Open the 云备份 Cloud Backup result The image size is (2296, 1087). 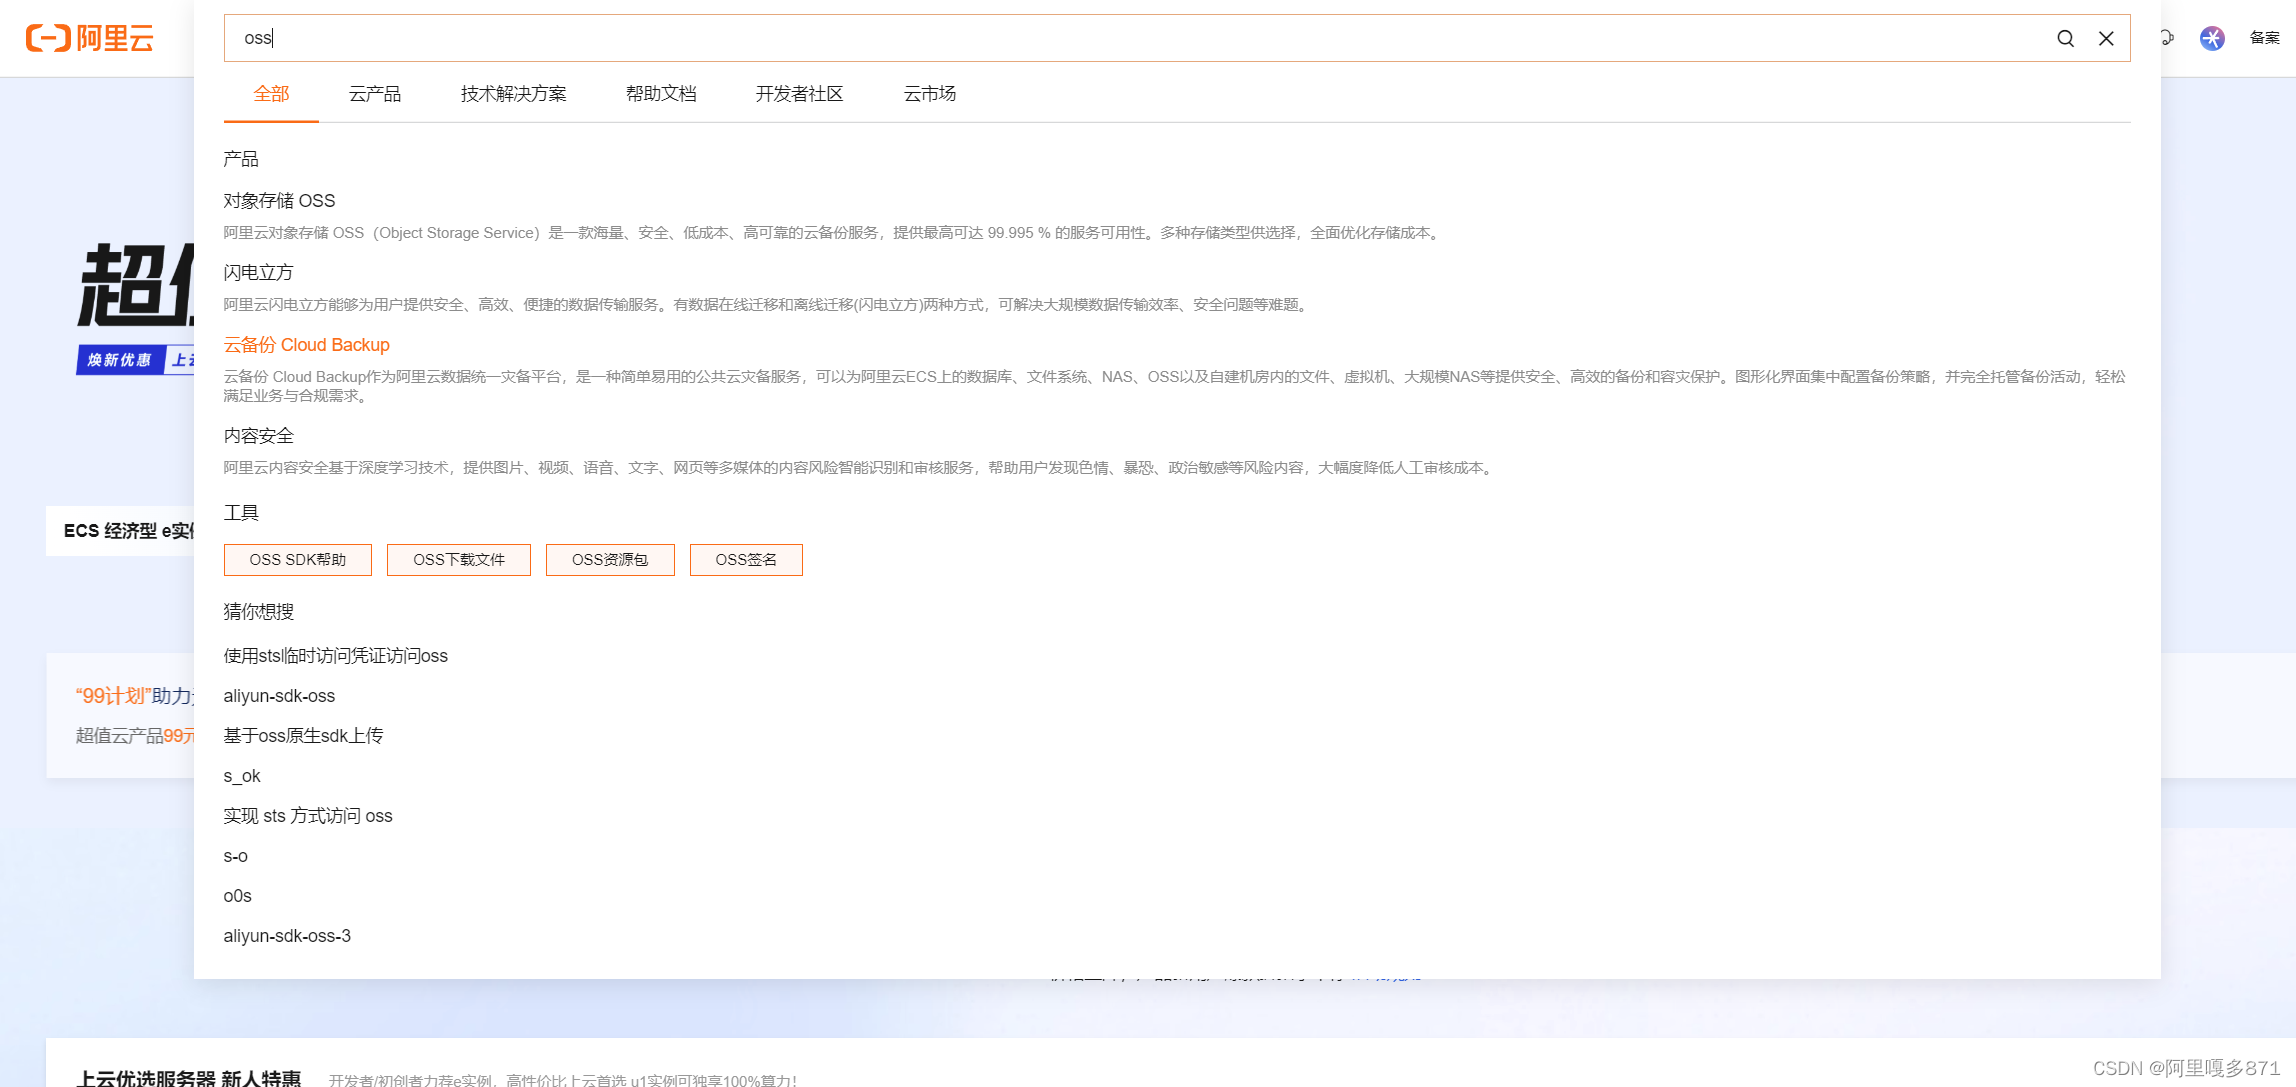click(x=306, y=345)
